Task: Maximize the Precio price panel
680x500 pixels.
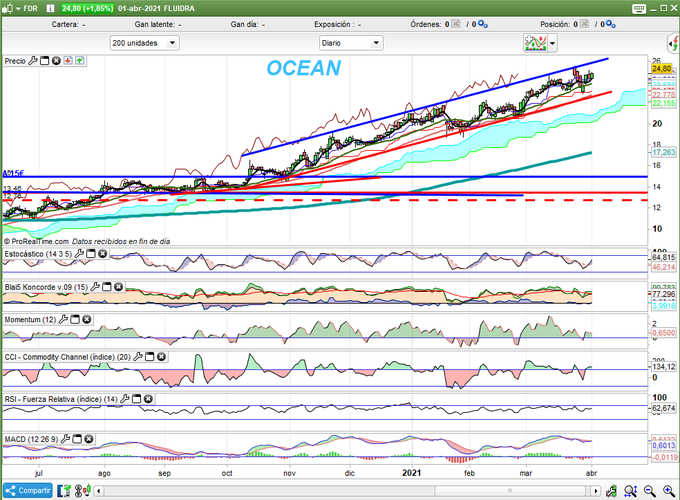Action: coord(44,61)
